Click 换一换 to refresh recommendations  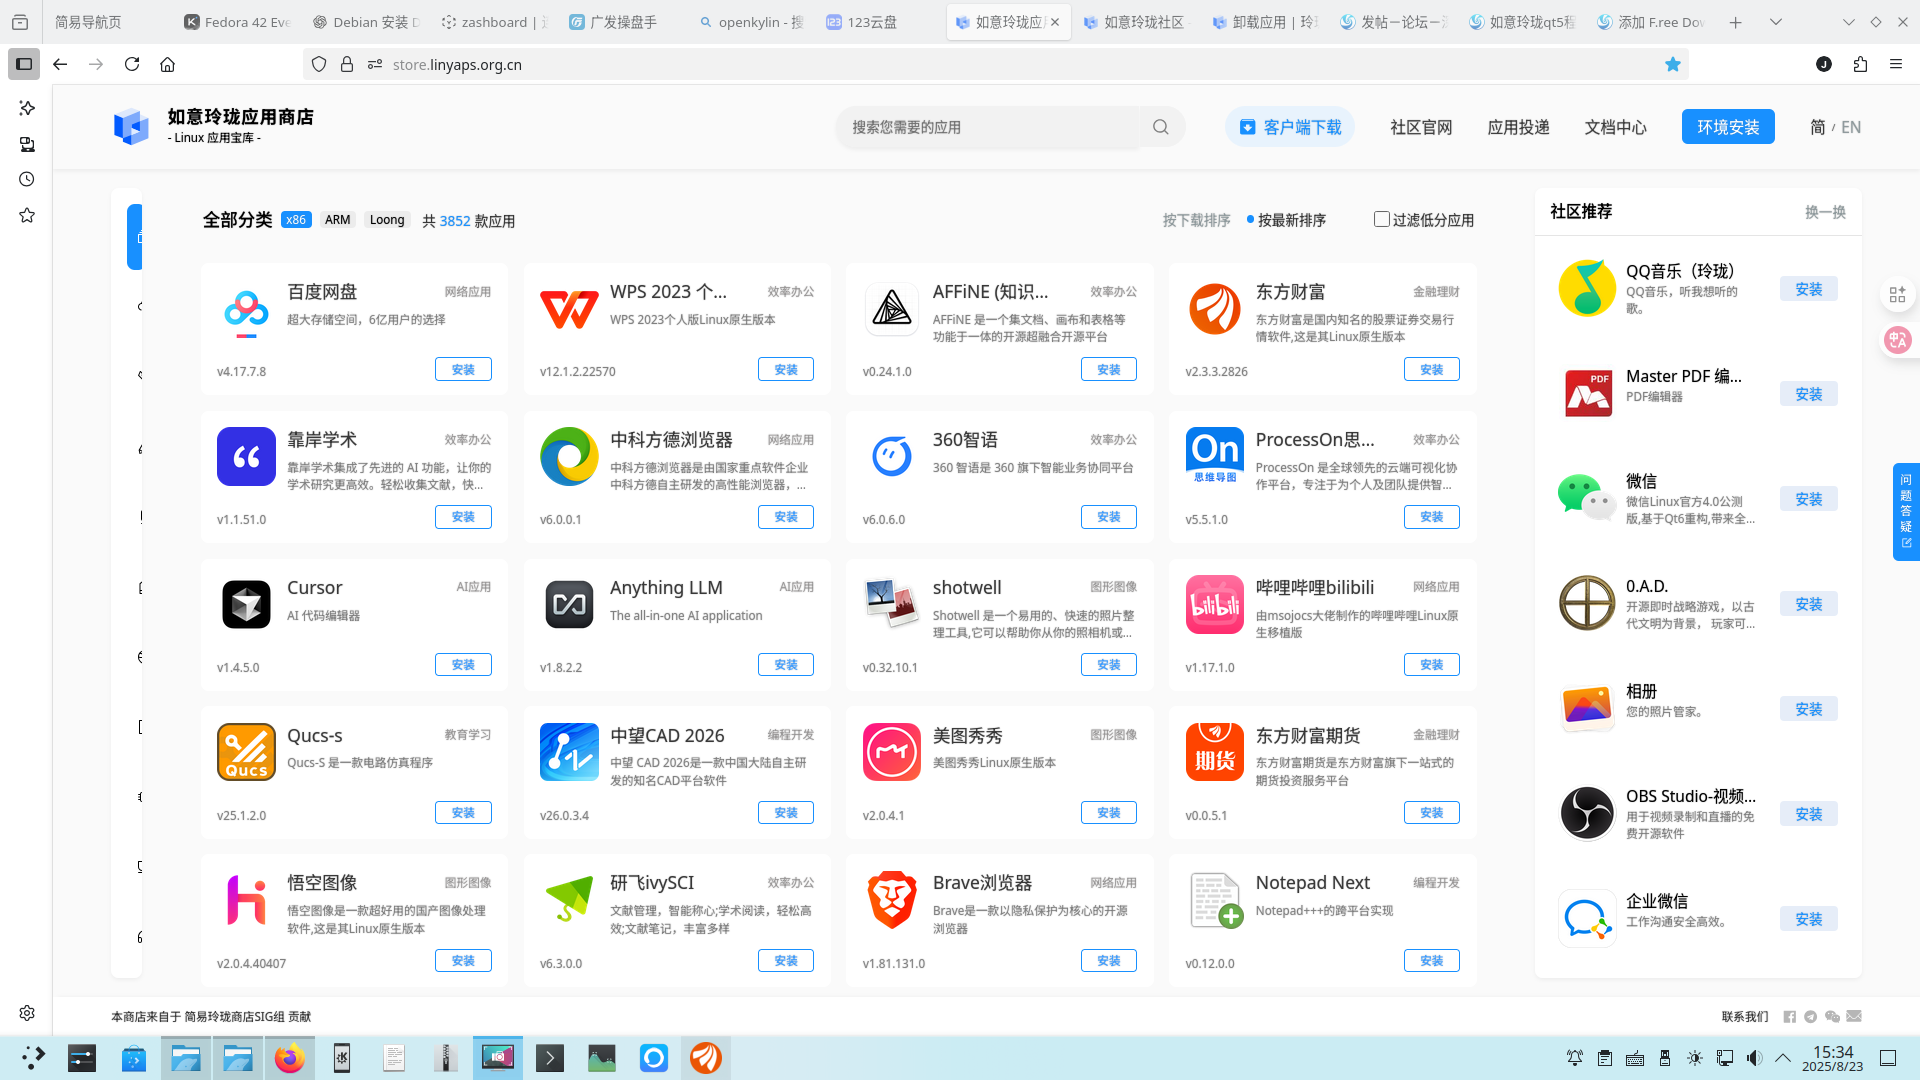click(x=1825, y=212)
